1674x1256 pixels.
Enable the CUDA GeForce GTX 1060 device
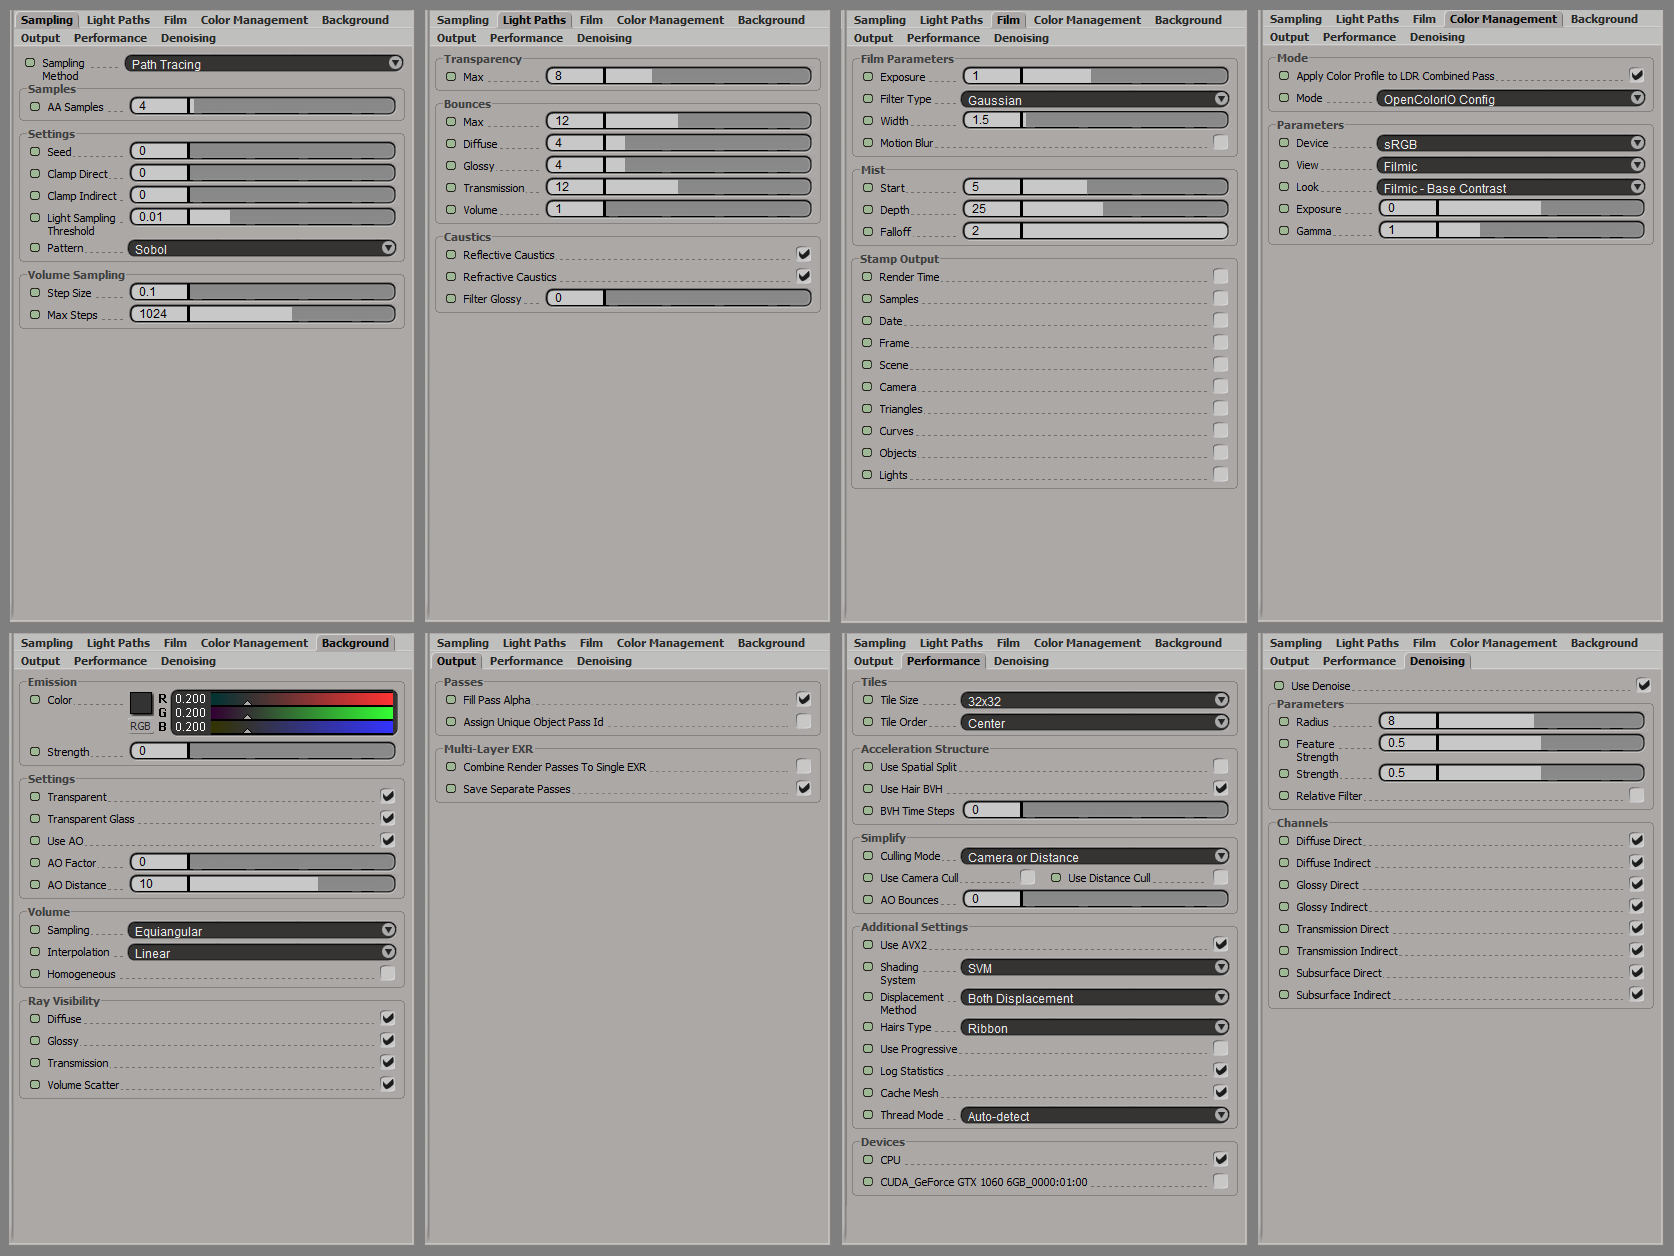click(1221, 1181)
